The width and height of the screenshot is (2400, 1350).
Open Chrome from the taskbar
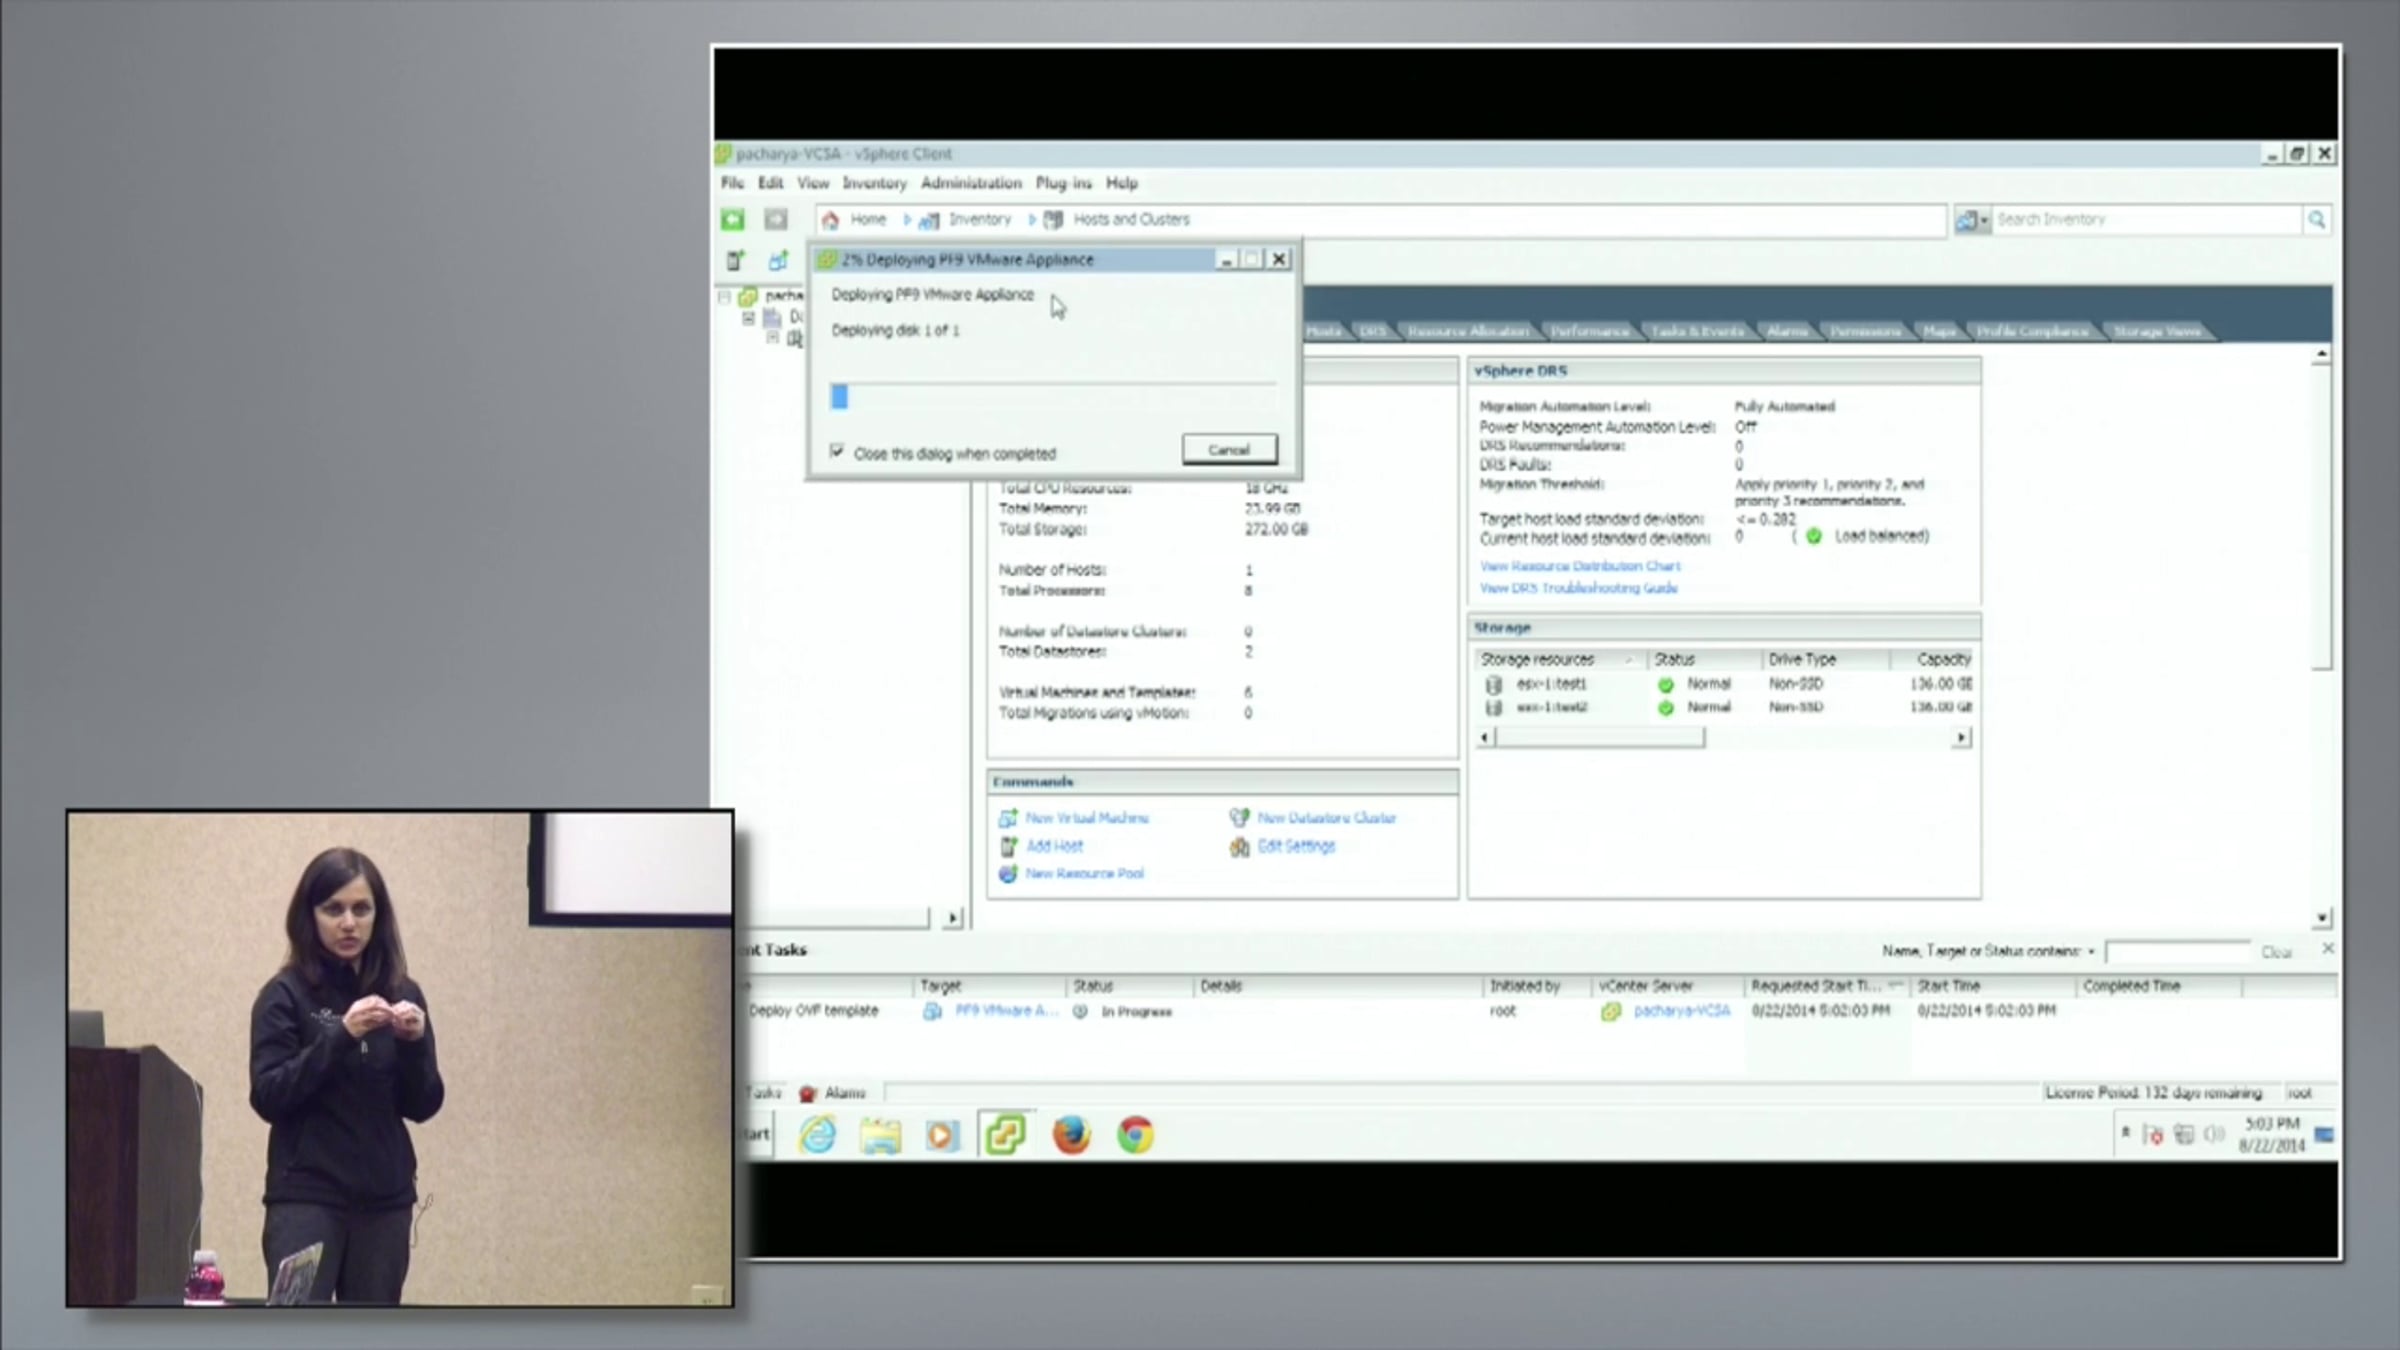pos(1135,1135)
